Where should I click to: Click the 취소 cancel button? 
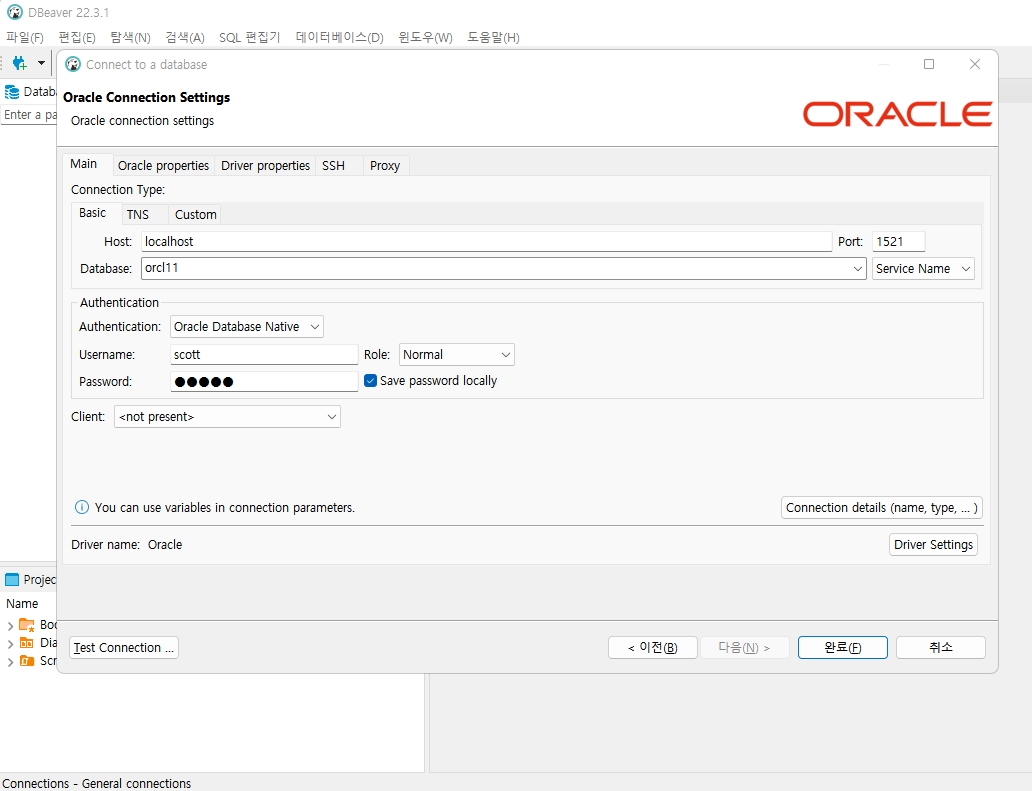[941, 648]
